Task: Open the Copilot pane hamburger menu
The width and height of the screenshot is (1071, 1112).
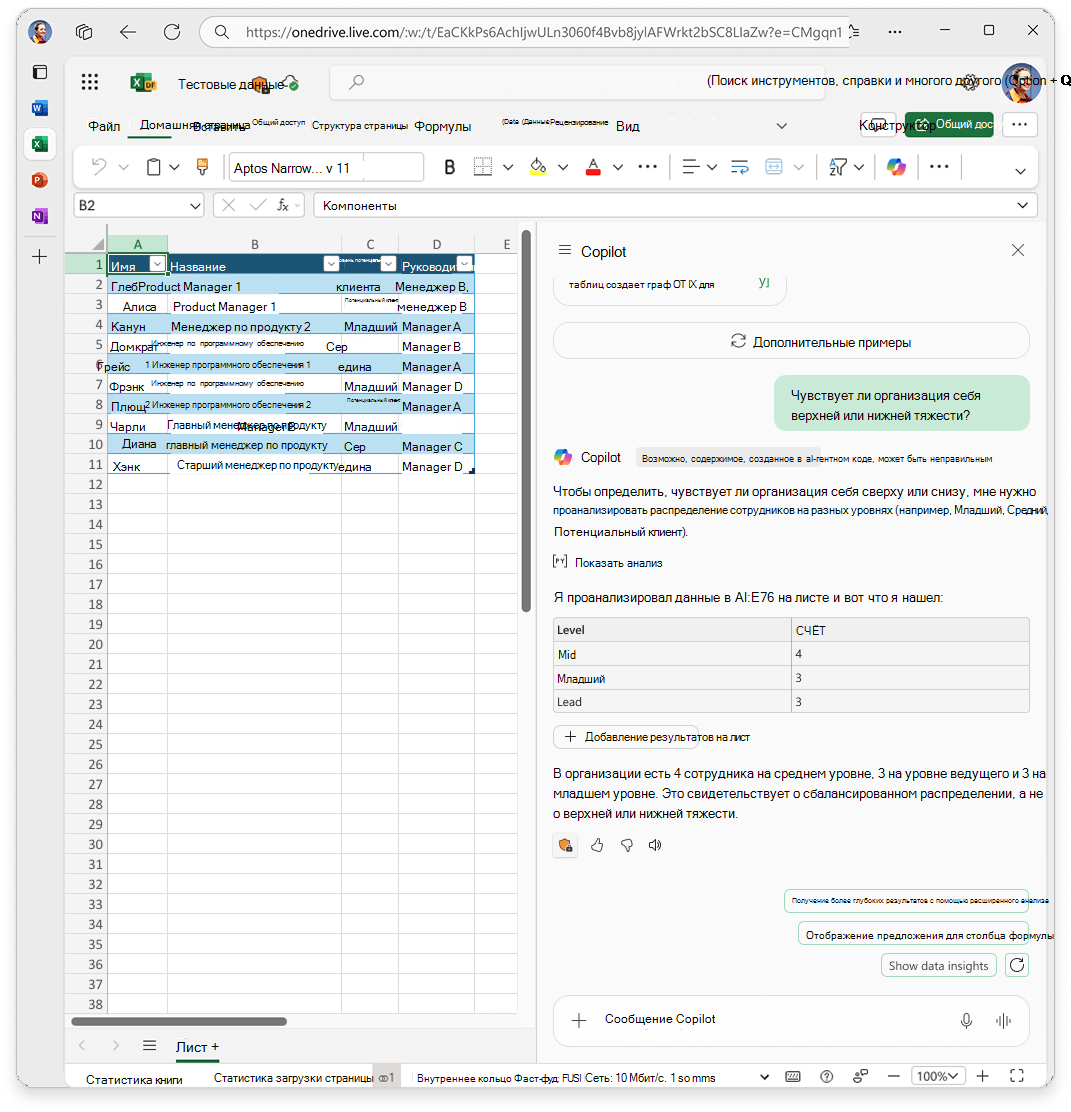Action: tap(565, 250)
